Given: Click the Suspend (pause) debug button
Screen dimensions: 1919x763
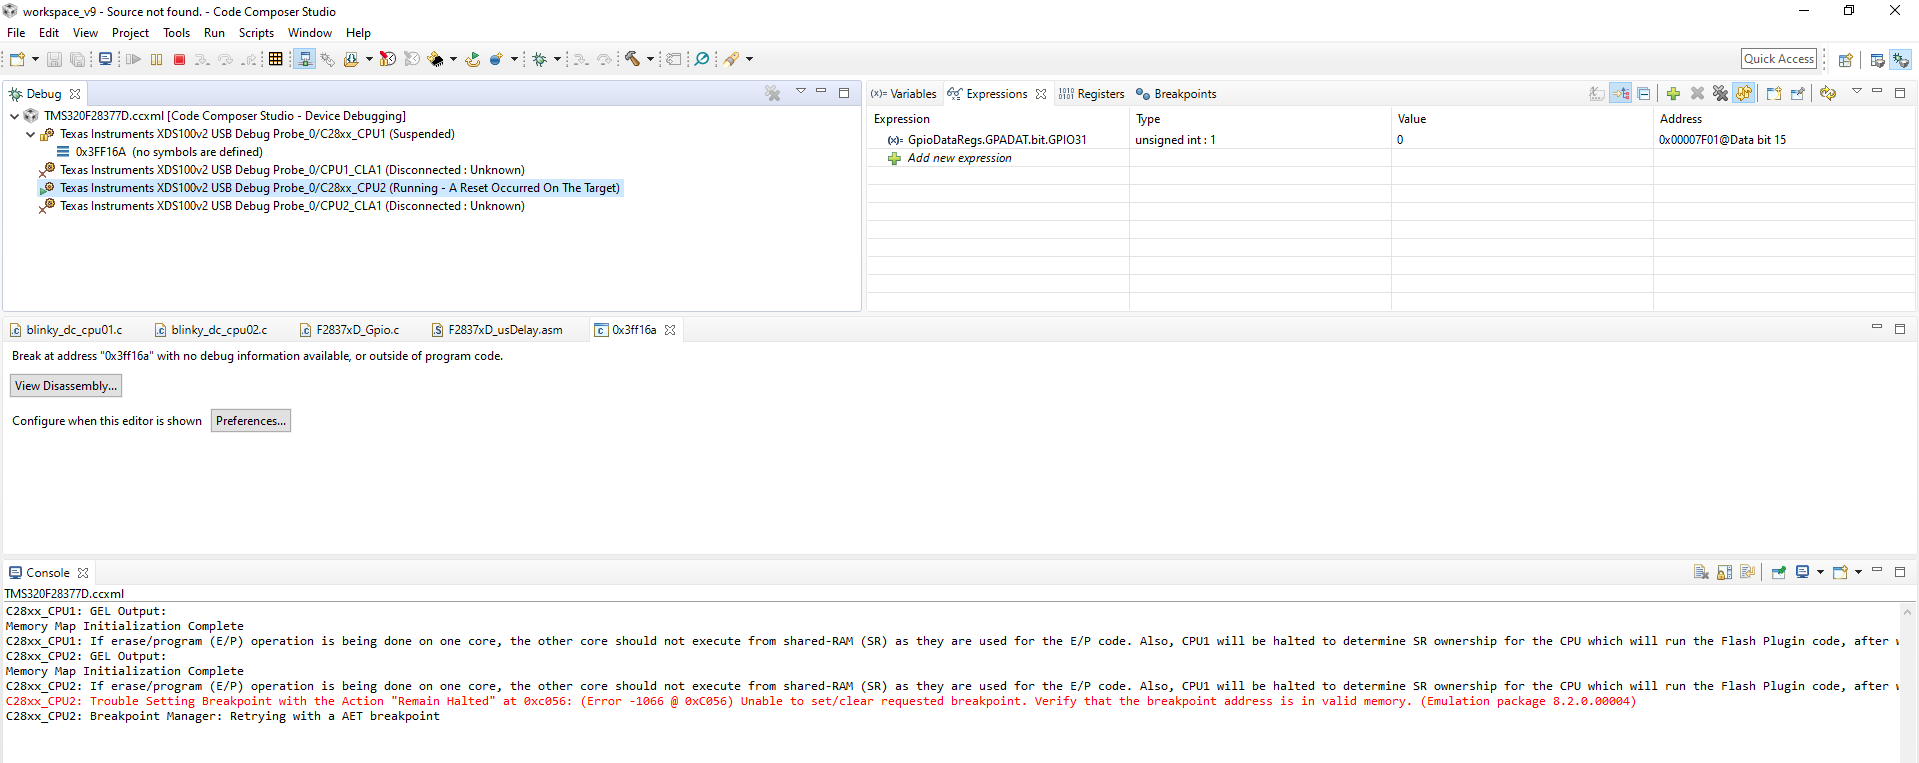Looking at the screenshot, I should [x=156, y=59].
